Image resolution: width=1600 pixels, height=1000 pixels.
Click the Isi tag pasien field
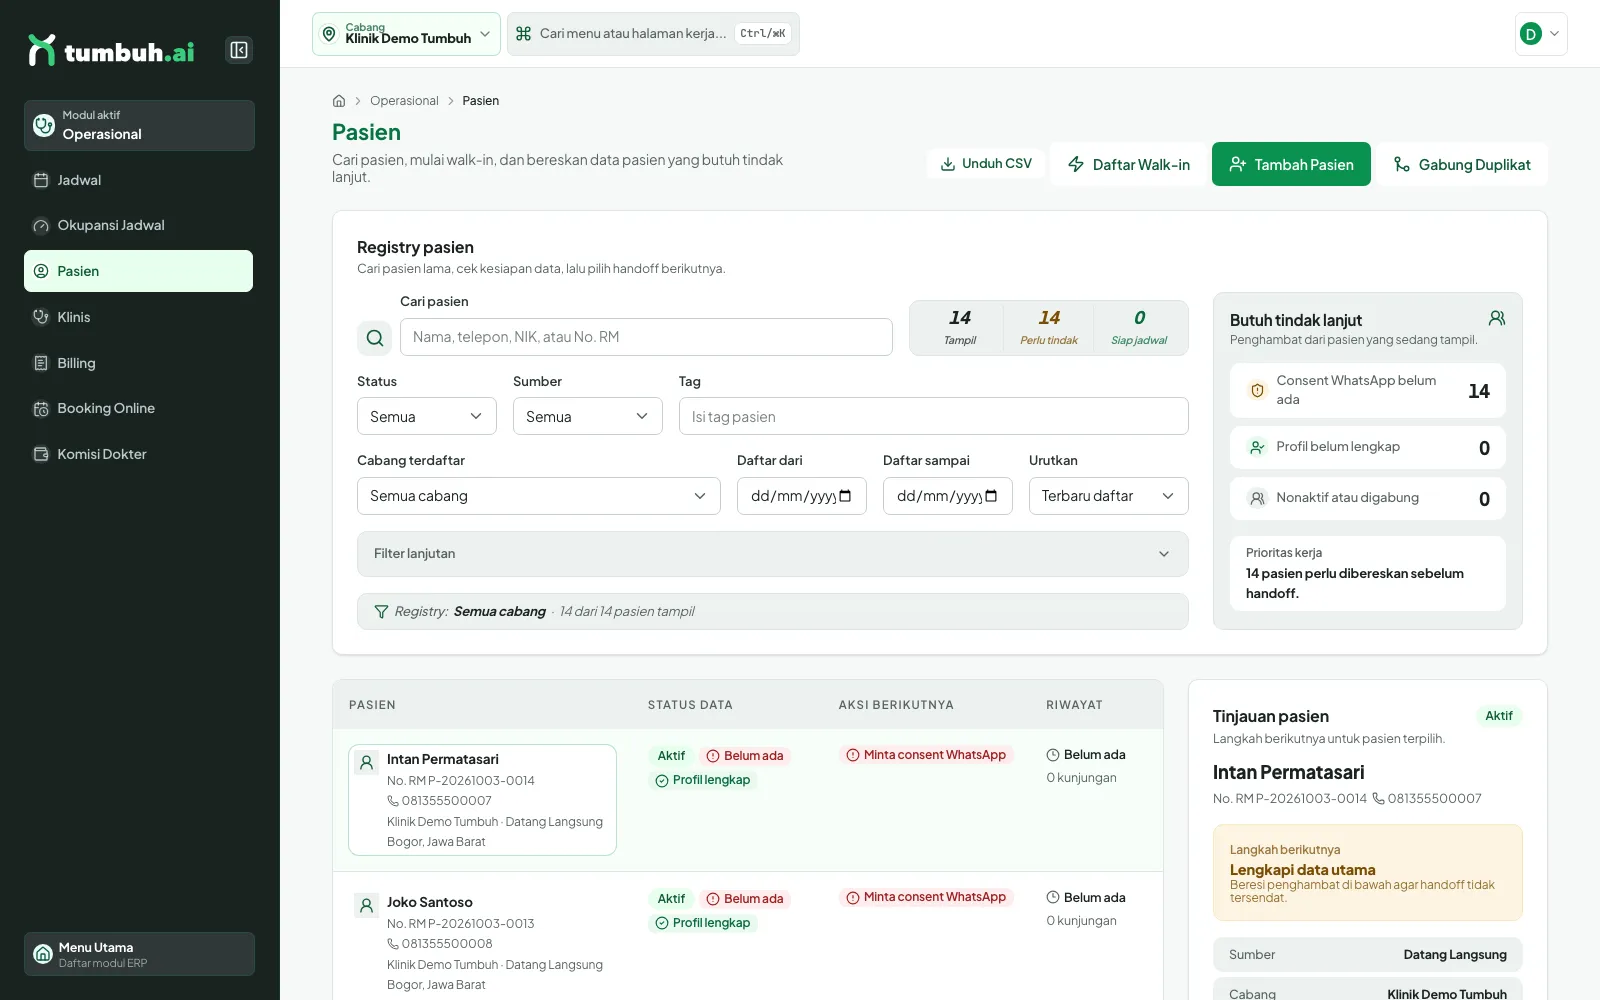pos(934,416)
